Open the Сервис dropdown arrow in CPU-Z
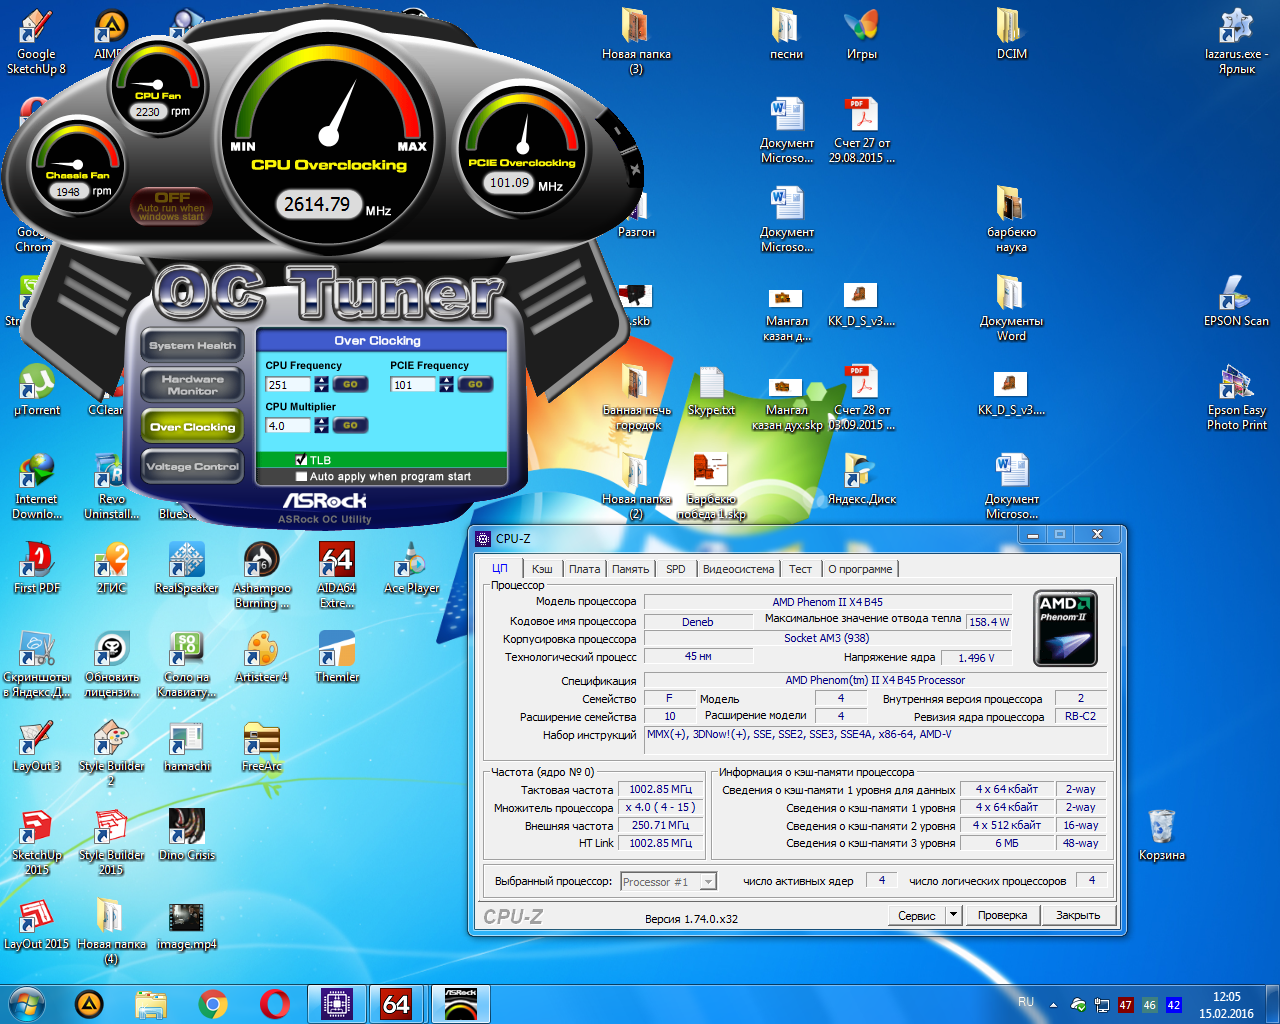The width and height of the screenshot is (1280, 1024). point(953,915)
